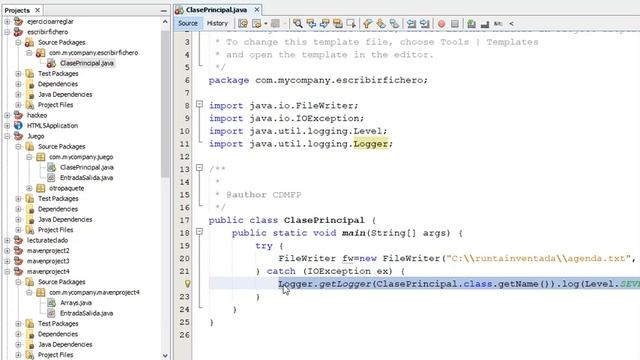Toggle Bookmark on current line
This screenshot has width=640, height=360.
pyautogui.click(x=394, y=24)
